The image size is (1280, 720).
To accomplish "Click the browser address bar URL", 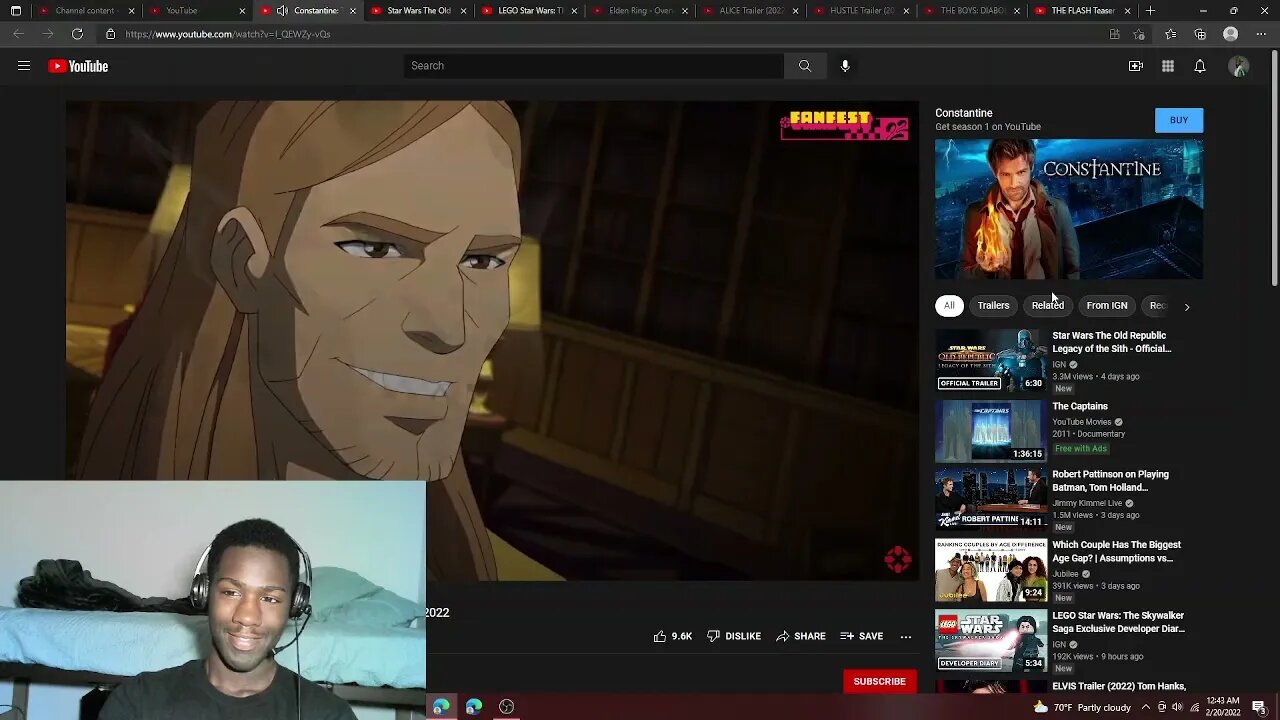I will [228, 34].
